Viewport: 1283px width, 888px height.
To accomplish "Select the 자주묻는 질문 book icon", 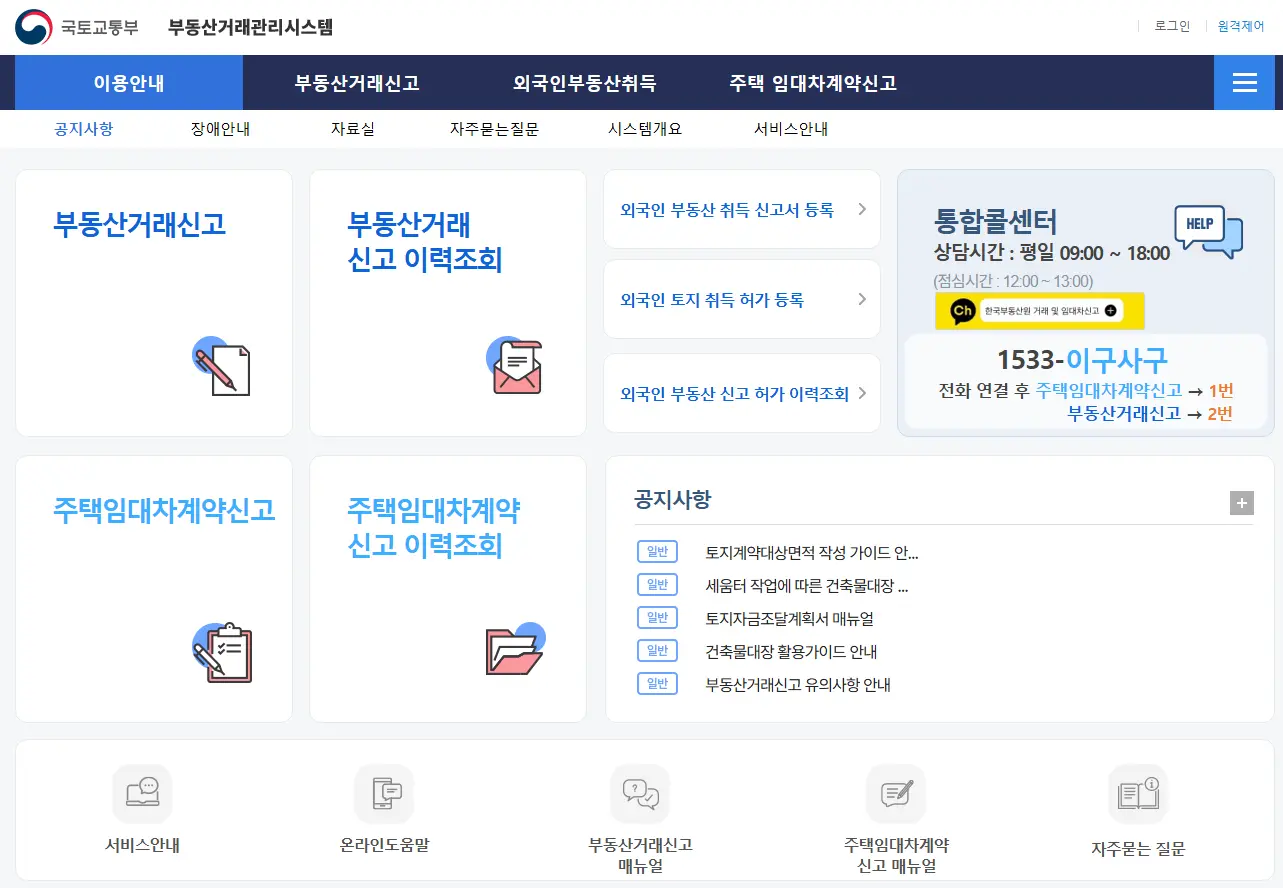I will [1137, 793].
